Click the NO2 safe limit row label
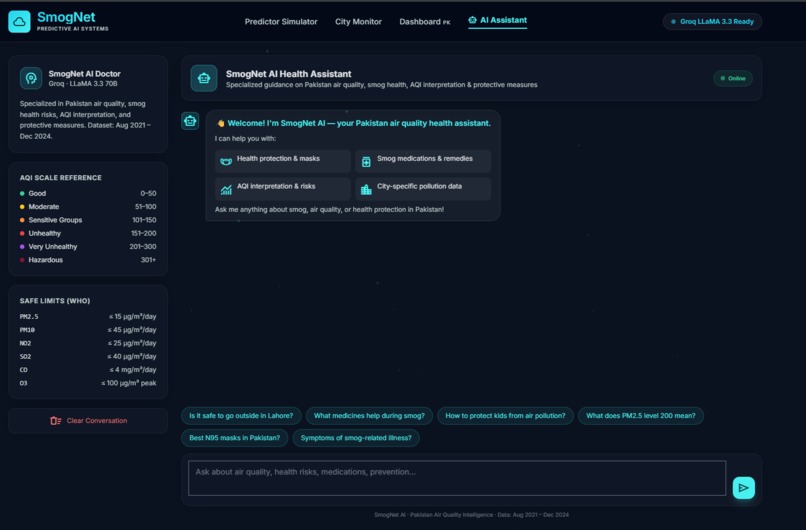The width and height of the screenshot is (806, 530). (25, 343)
